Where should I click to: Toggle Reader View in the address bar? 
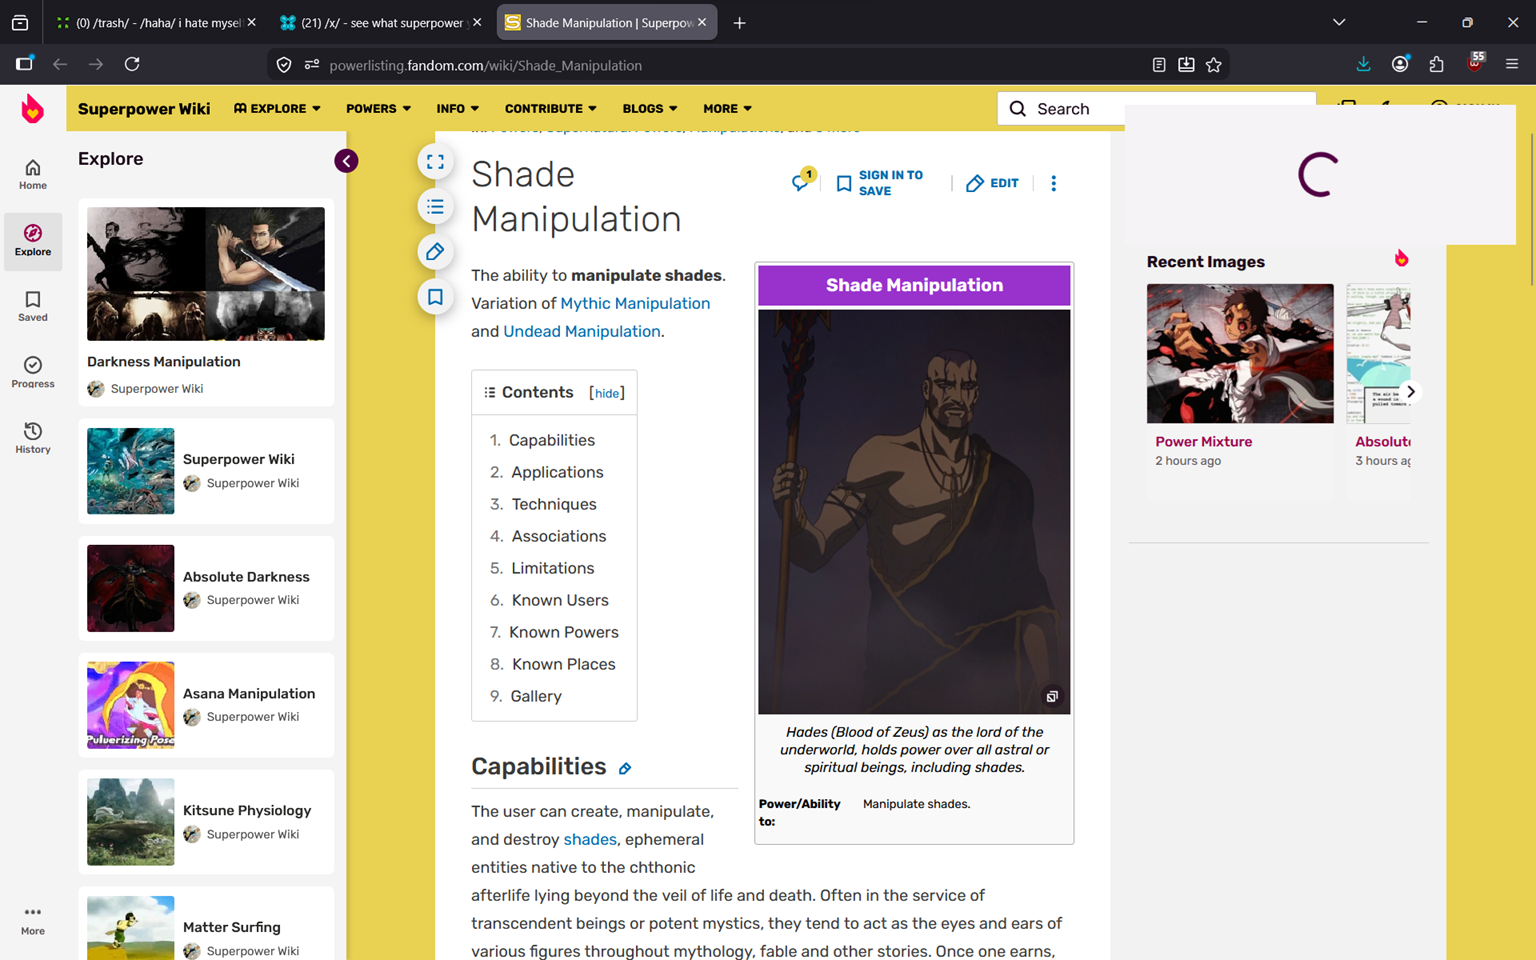[1158, 65]
